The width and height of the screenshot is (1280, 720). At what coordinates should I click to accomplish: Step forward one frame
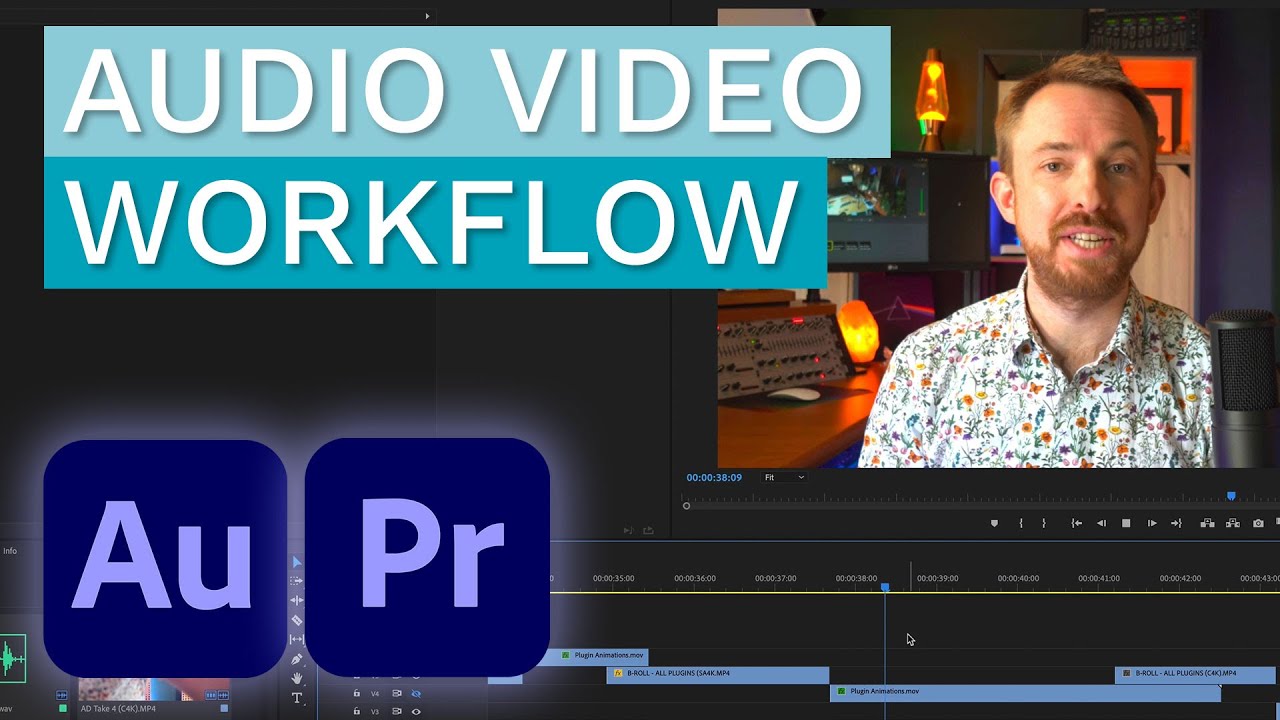coord(1152,523)
